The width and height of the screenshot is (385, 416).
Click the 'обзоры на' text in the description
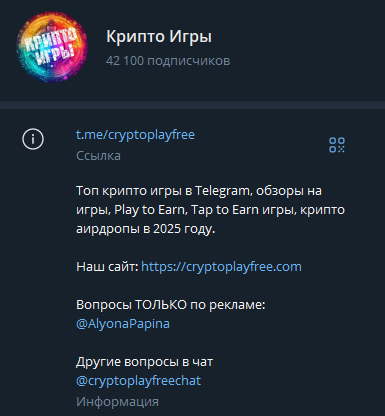point(289,191)
